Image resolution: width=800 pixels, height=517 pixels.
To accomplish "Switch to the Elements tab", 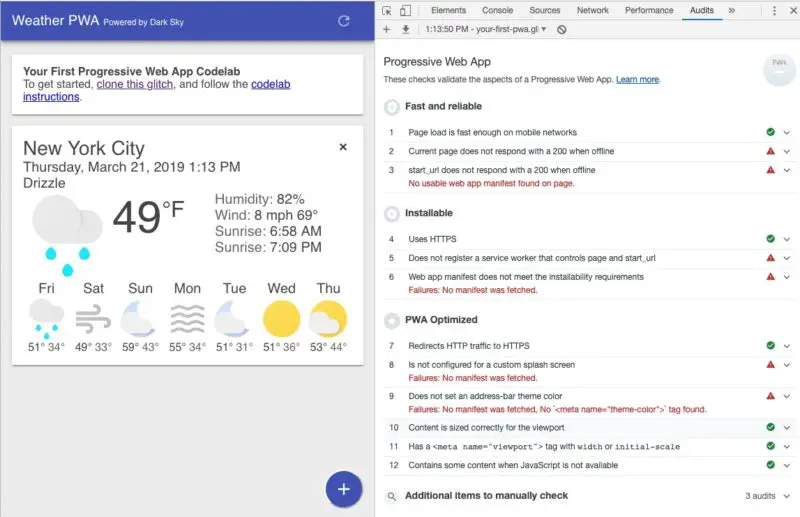I will pyautogui.click(x=448, y=10).
